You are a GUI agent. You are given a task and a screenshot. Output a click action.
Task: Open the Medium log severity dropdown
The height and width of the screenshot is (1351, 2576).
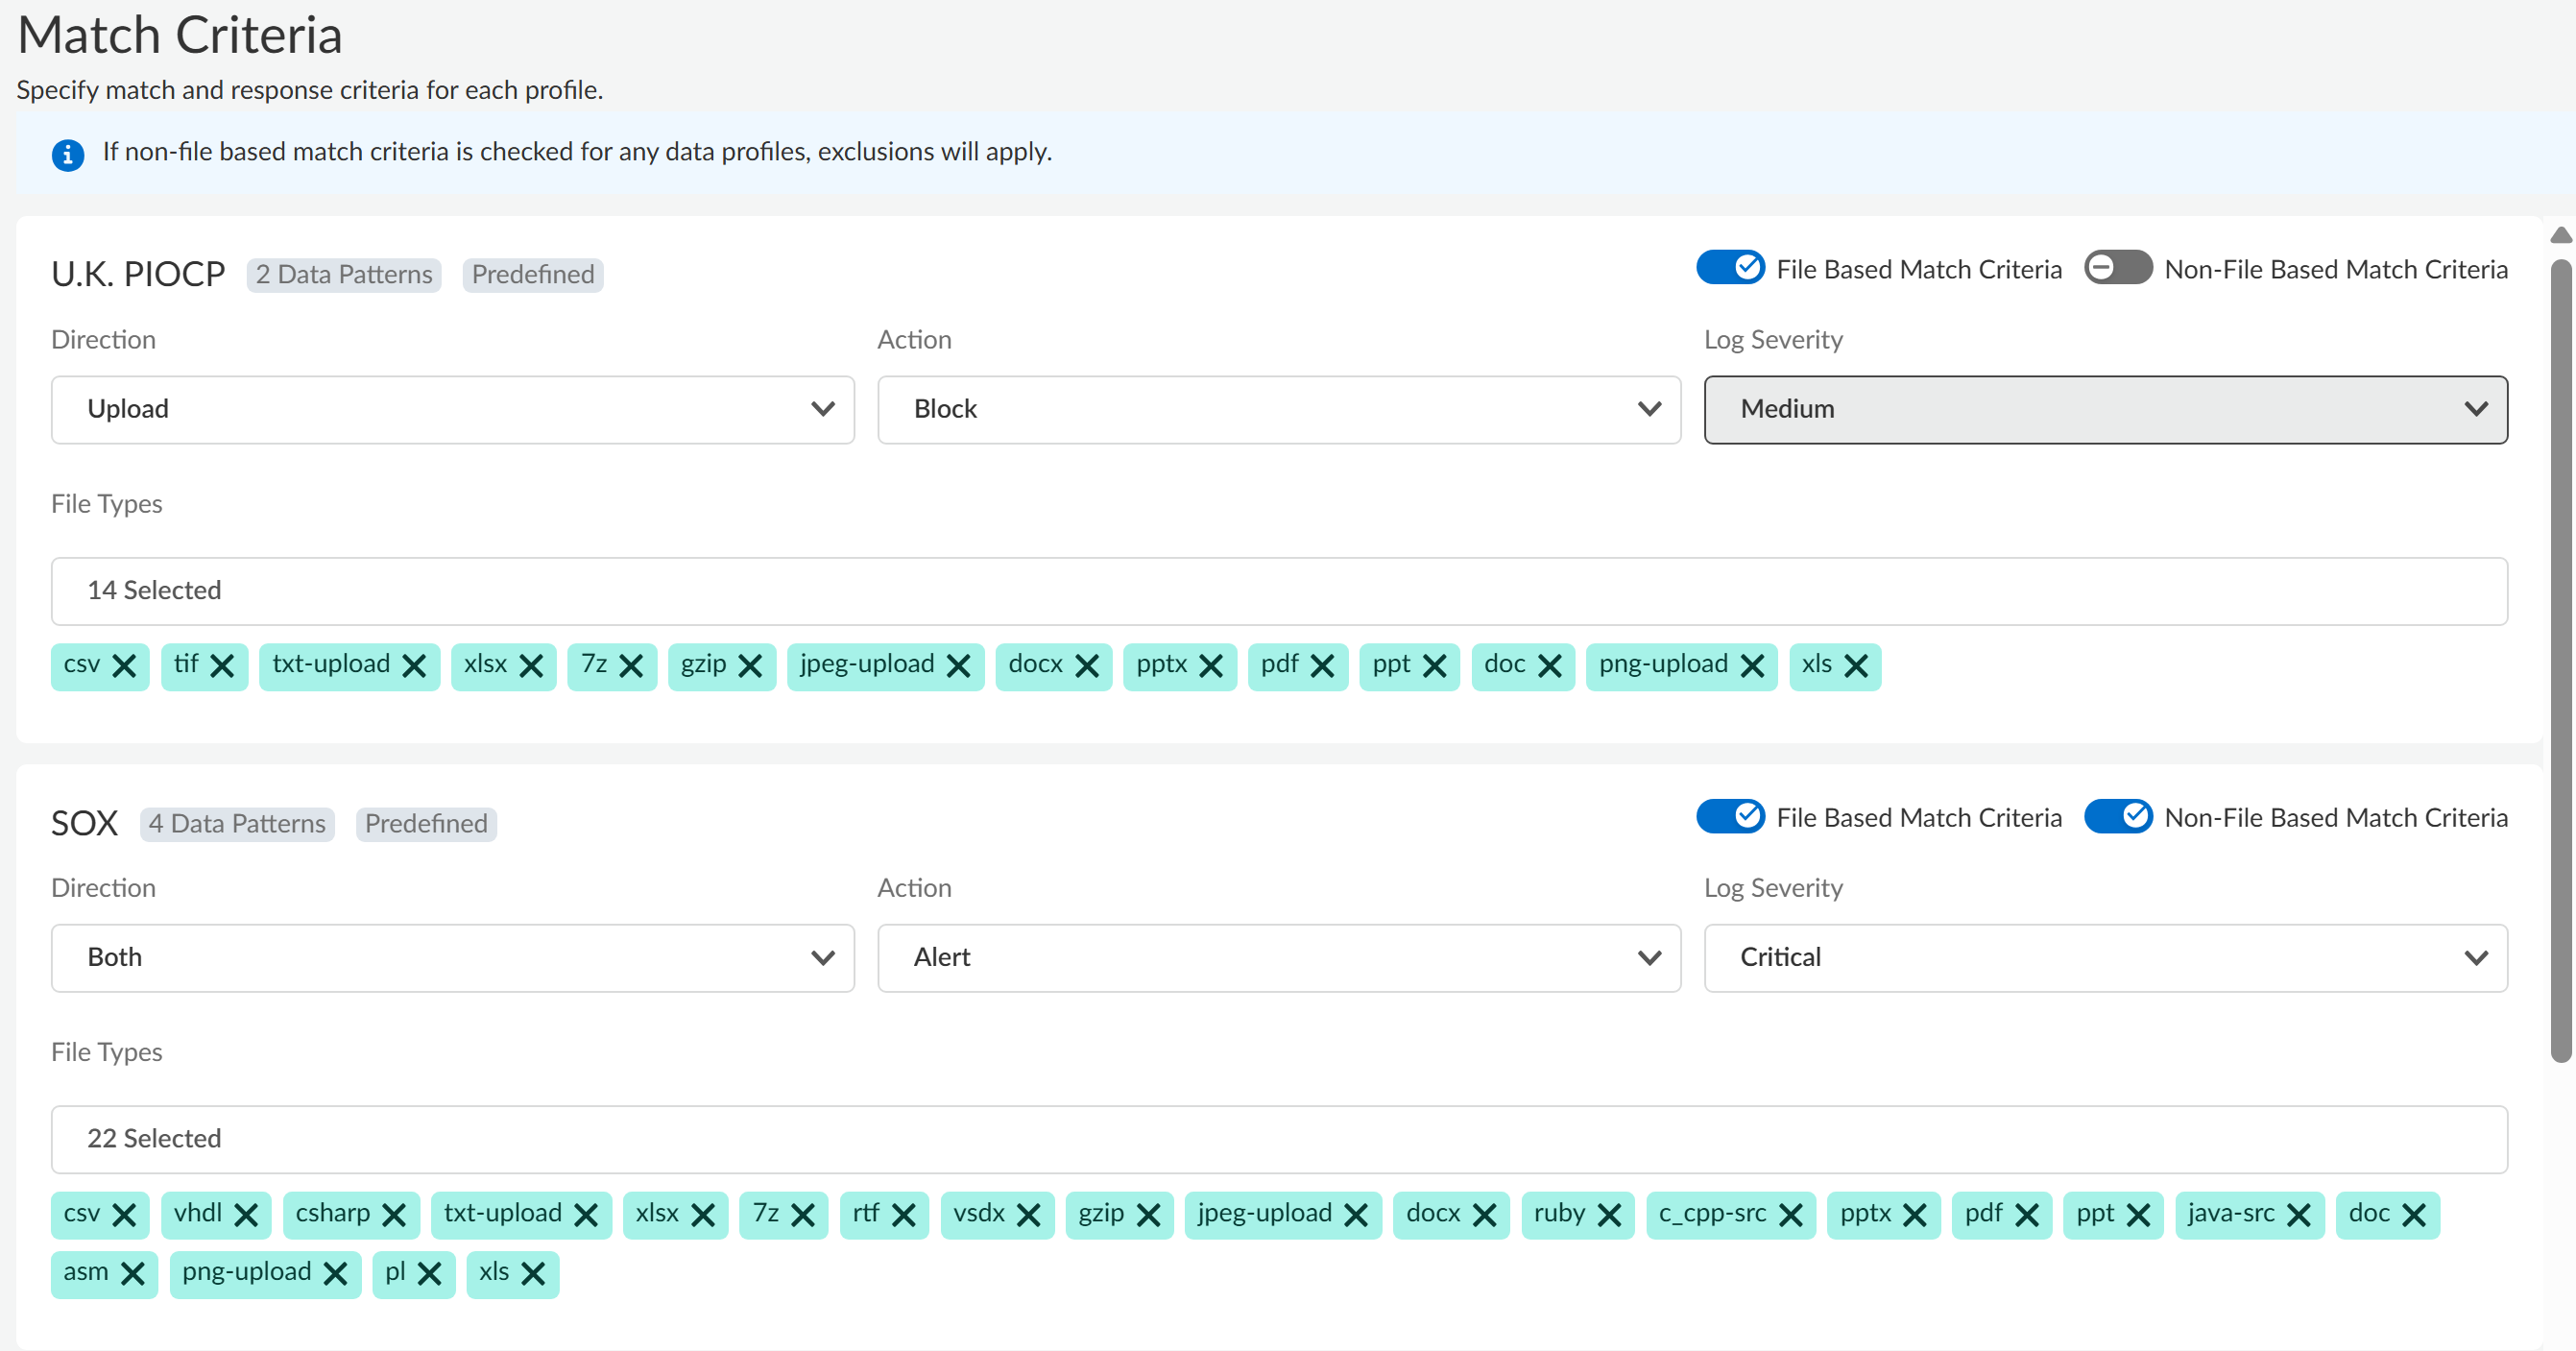point(2105,409)
